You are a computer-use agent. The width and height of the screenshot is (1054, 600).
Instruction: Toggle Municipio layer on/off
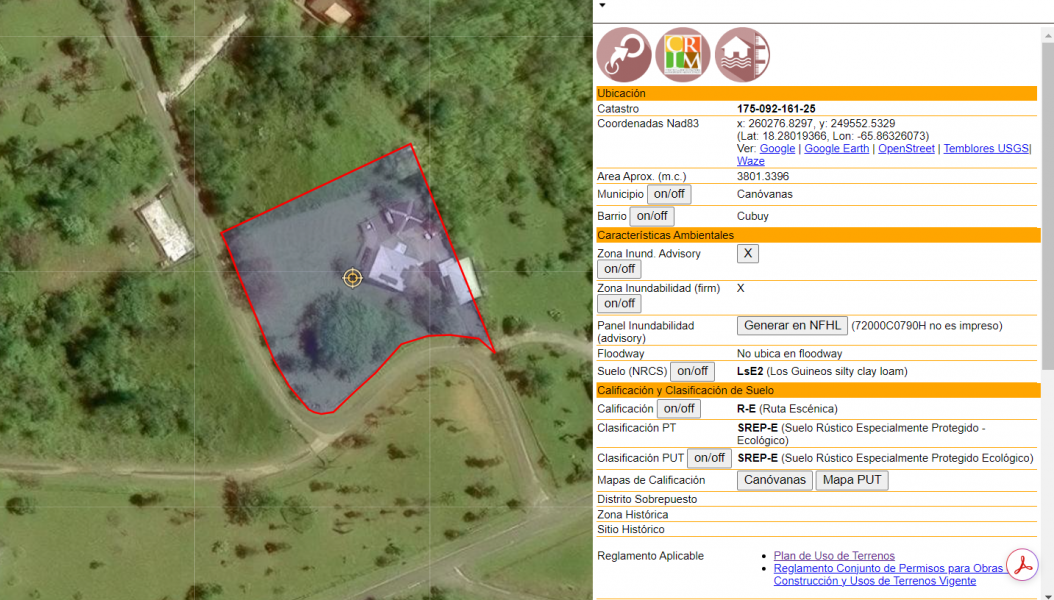click(x=669, y=194)
